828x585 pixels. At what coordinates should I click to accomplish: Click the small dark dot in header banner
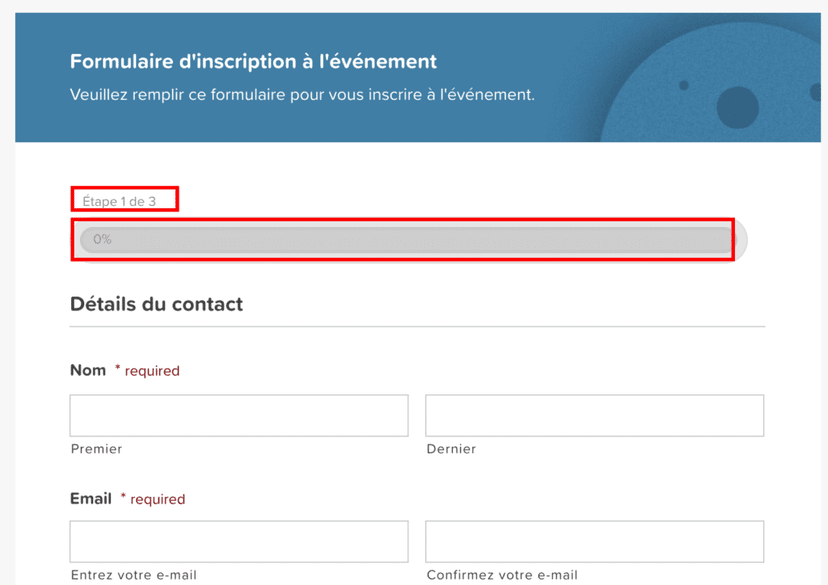(x=684, y=86)
